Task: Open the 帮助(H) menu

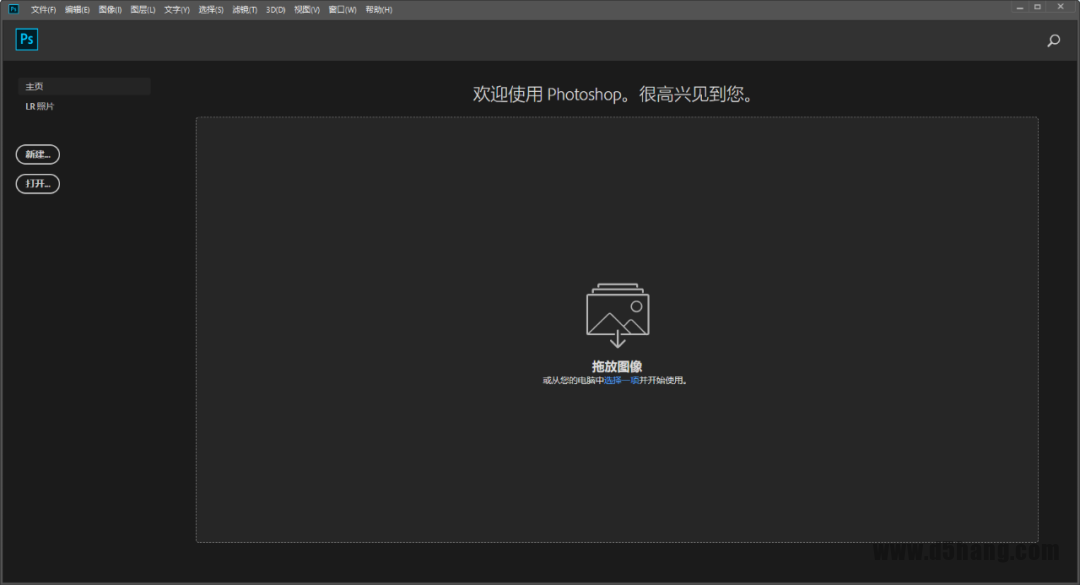Action: pos(379,10)
